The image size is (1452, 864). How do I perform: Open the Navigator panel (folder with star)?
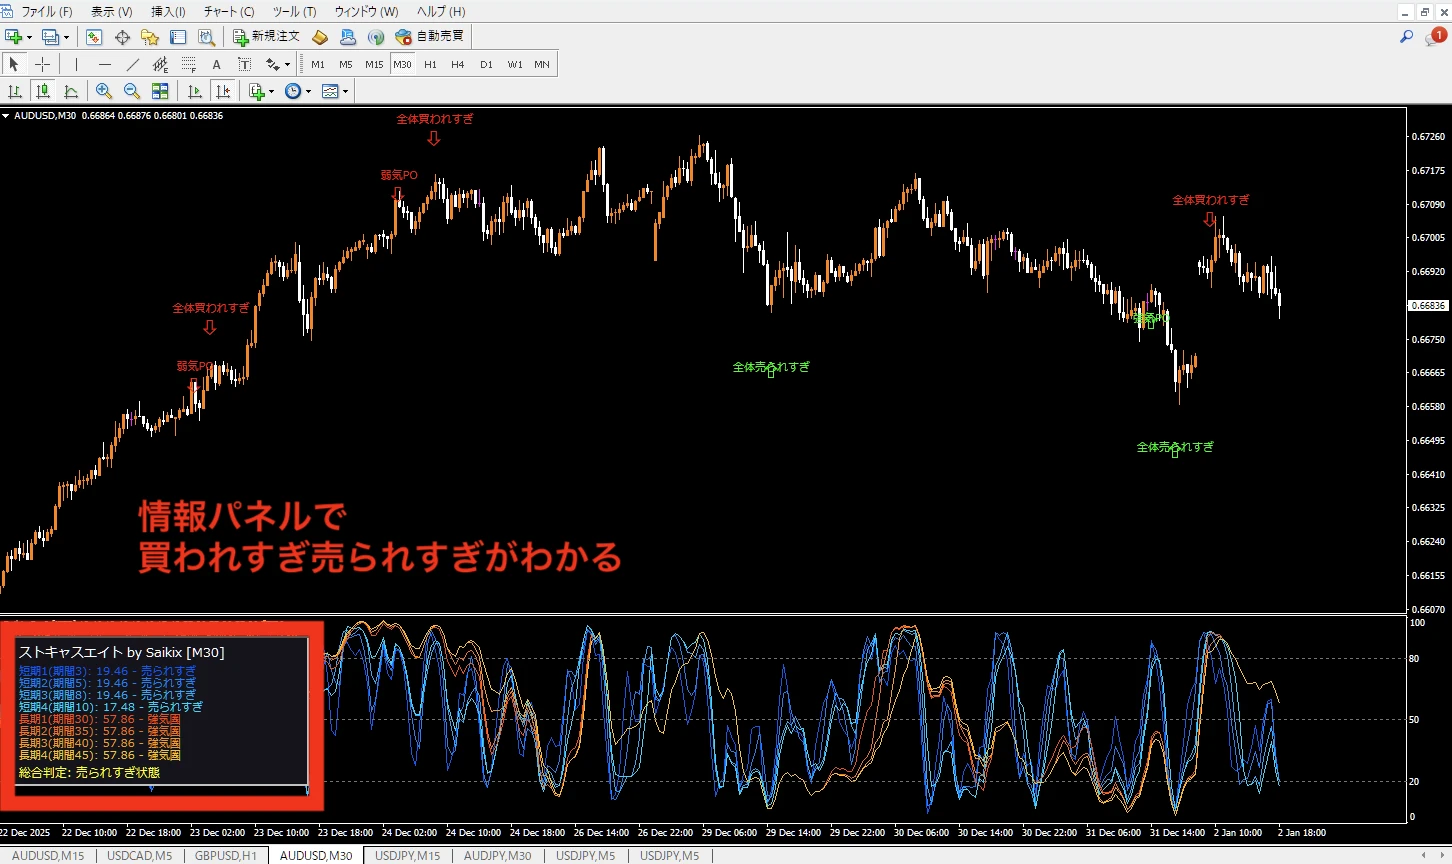pyautogui.click(x=150, y=37)
